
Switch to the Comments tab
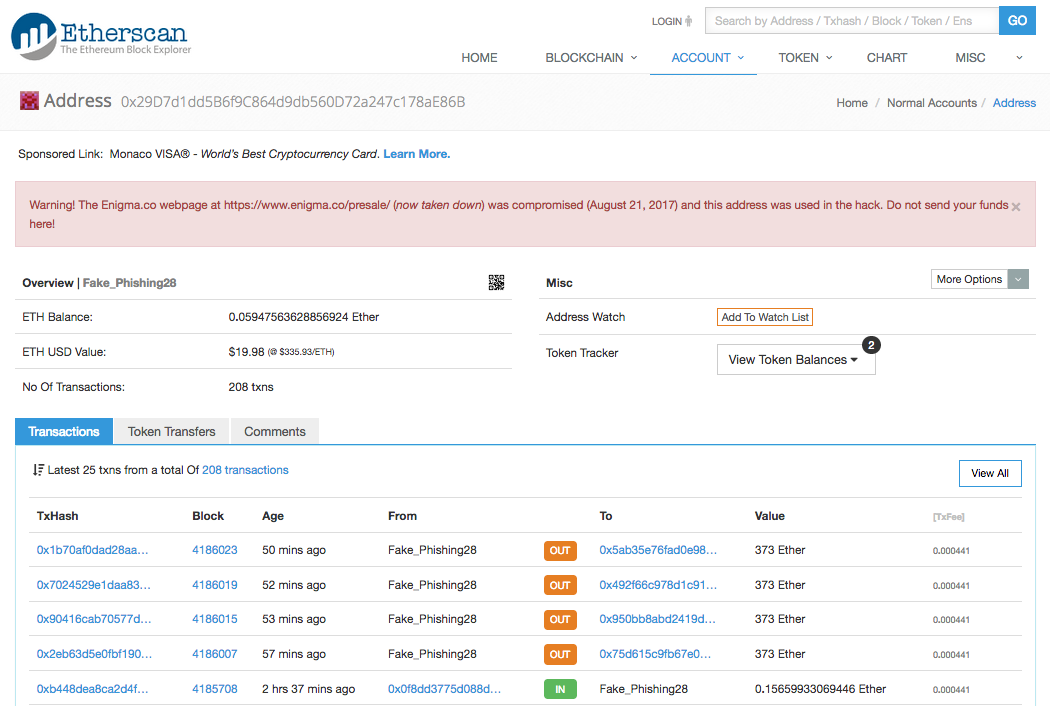click(x=275, y=431)
